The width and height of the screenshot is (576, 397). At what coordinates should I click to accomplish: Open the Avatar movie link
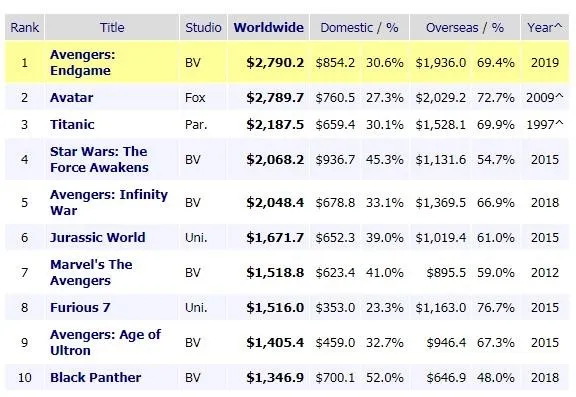tap(72, 98)
